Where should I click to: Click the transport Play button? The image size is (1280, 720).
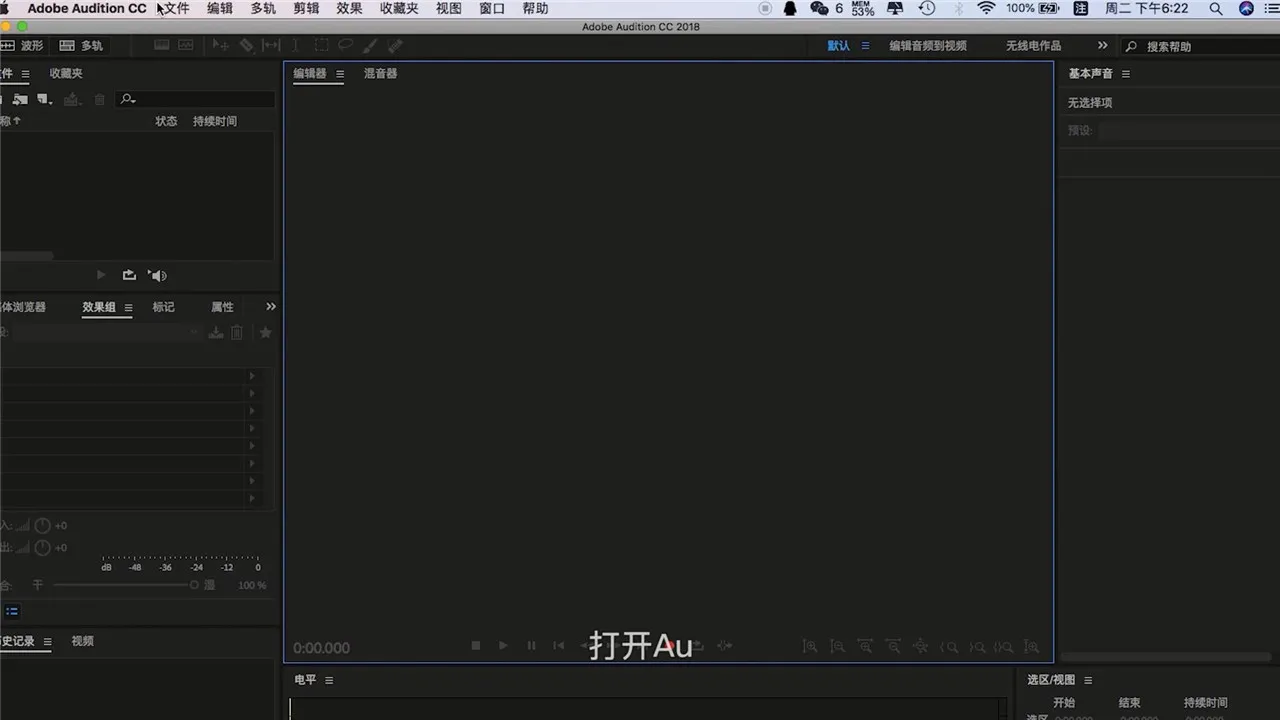(503, 646)
